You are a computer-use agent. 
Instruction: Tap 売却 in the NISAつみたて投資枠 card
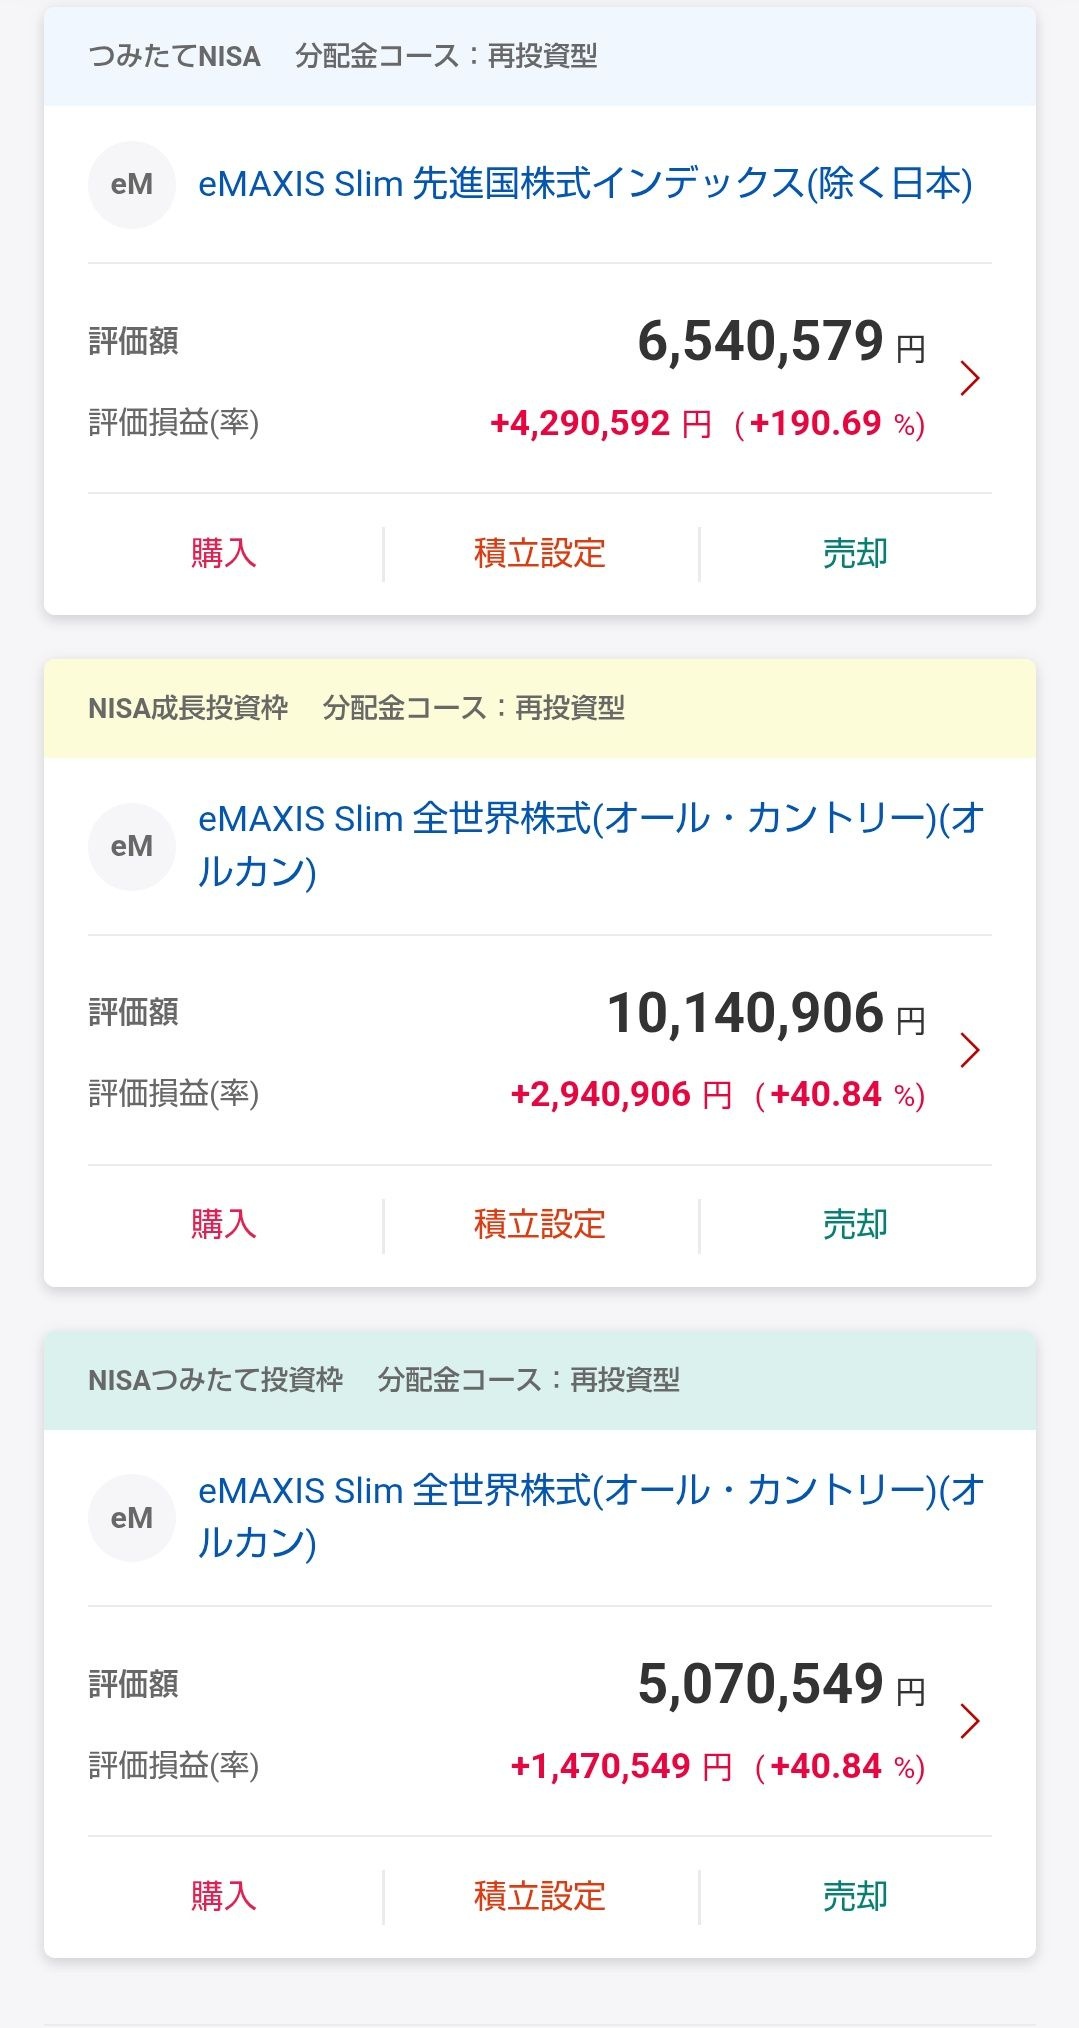tap(855, 1896)
